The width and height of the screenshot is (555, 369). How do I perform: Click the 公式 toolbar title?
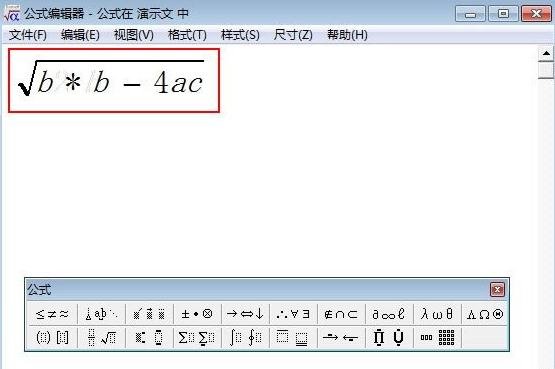point(39,289)
